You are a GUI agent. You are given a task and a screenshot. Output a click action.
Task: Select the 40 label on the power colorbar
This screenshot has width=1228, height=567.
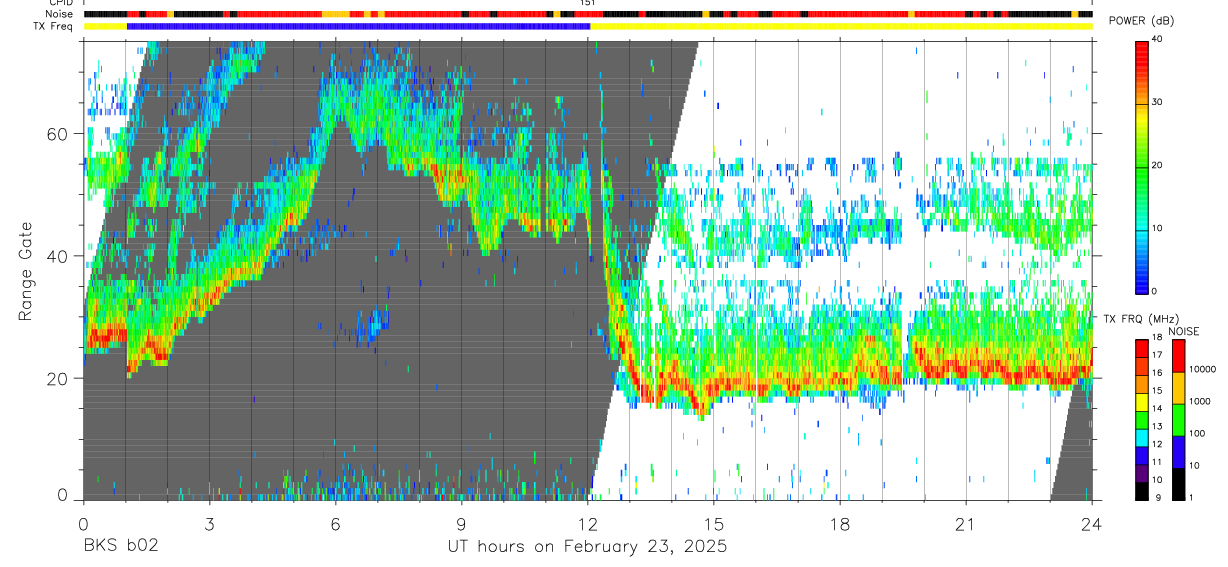pos(1156,40)
